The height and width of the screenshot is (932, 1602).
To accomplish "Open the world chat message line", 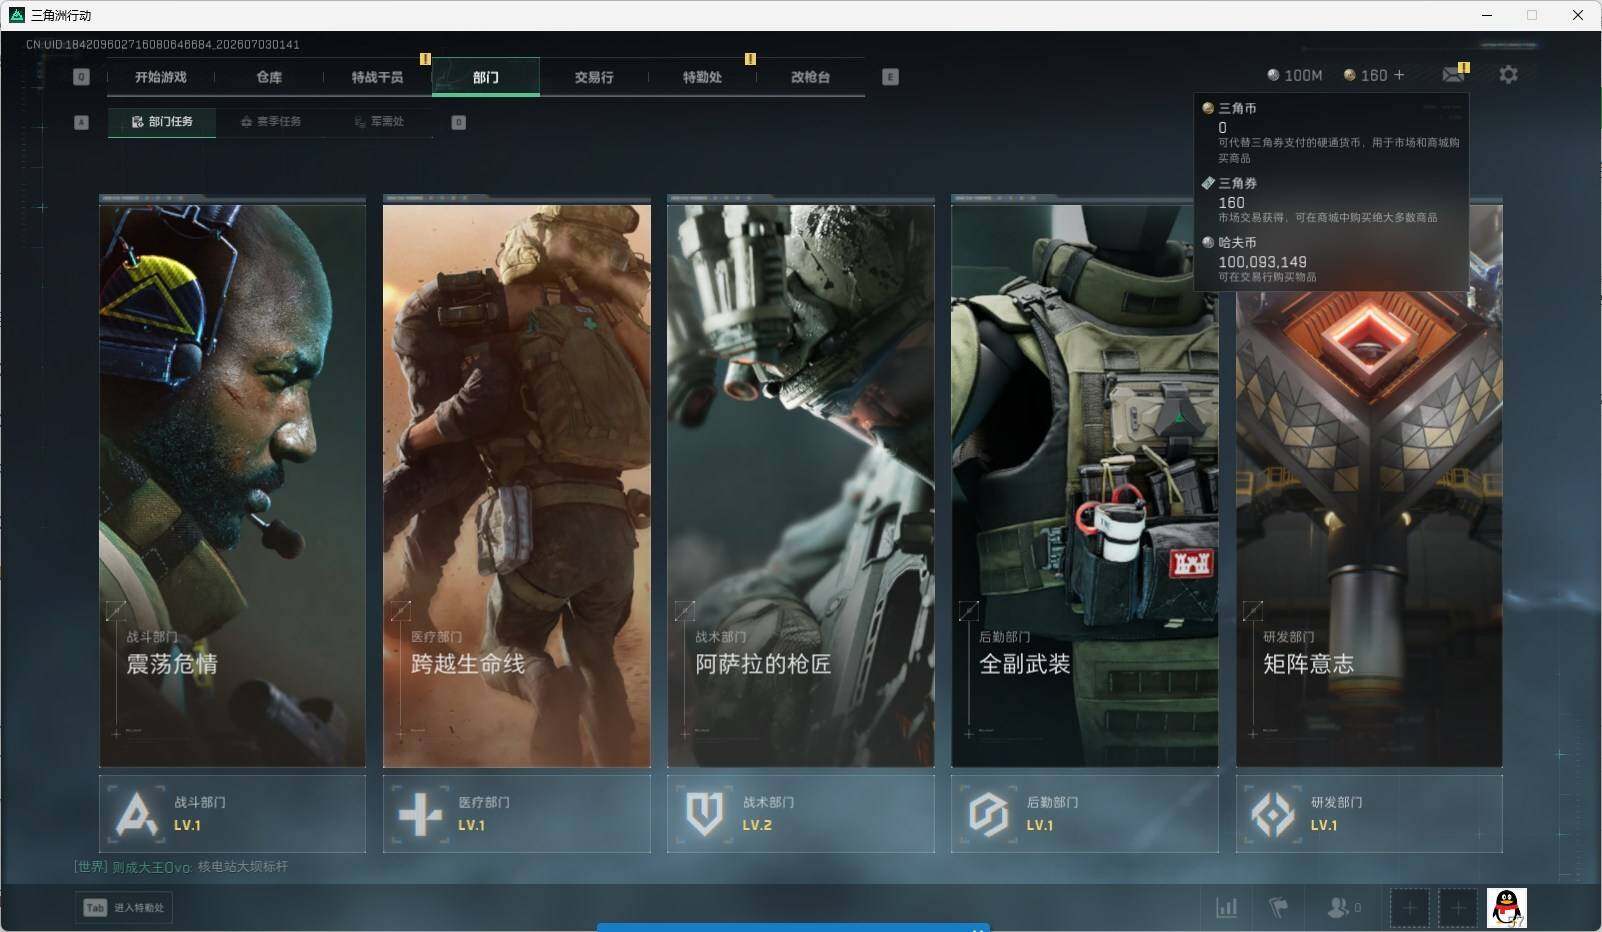I will (181, 867).
